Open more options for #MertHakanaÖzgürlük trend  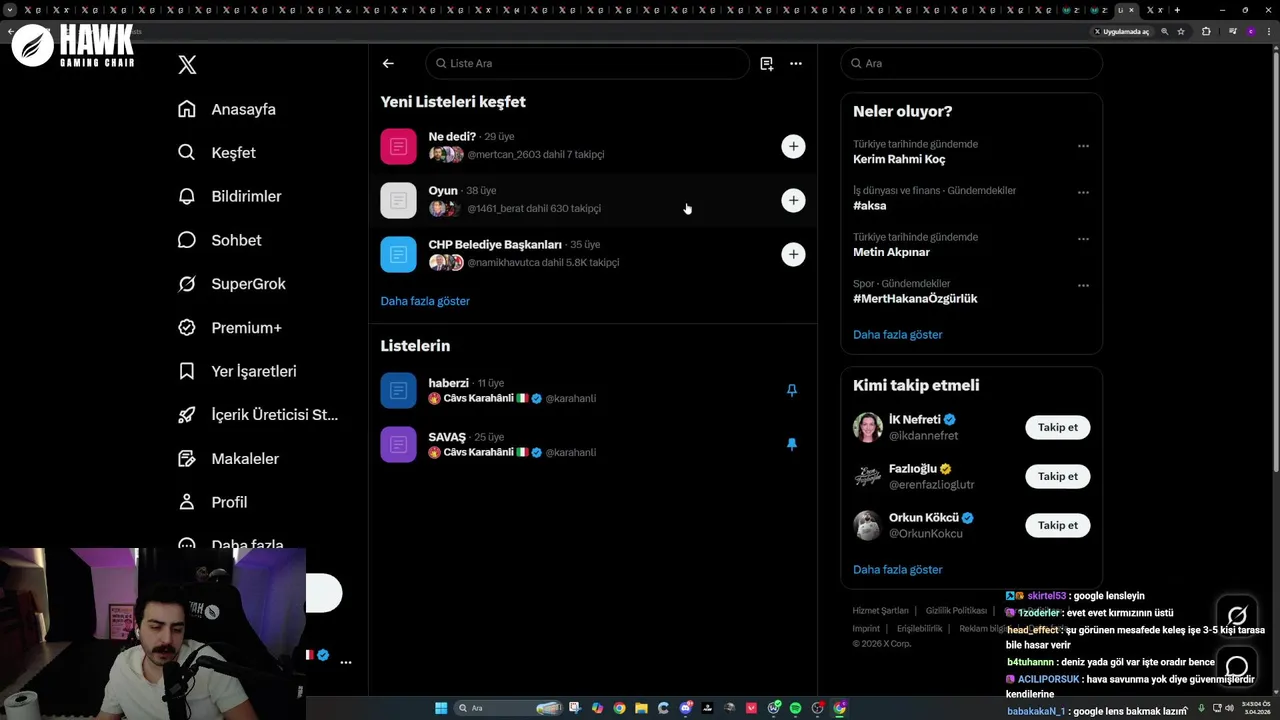click(x=1083, y=285)
